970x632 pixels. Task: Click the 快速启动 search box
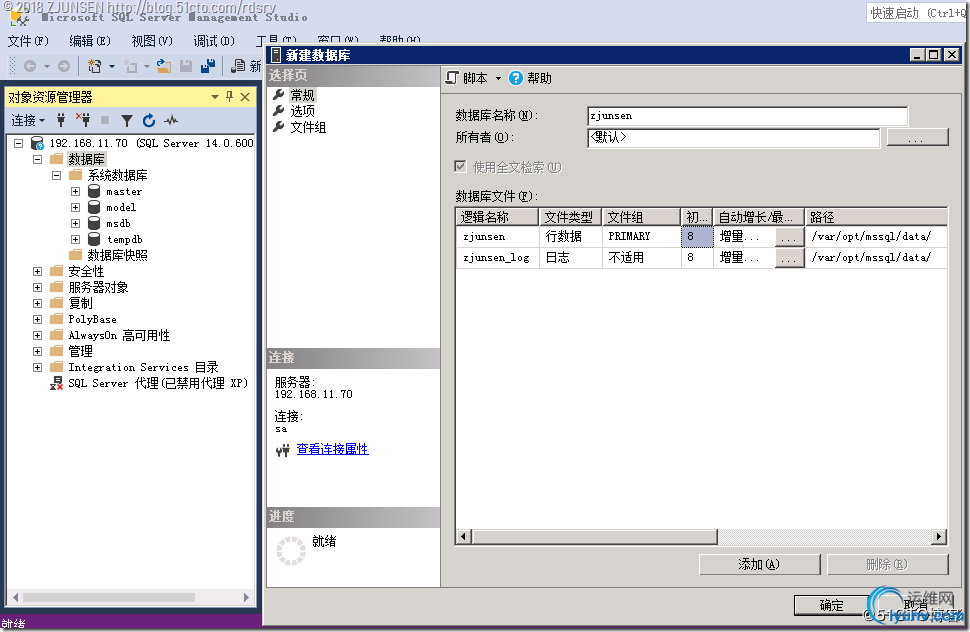coord(917,13)
